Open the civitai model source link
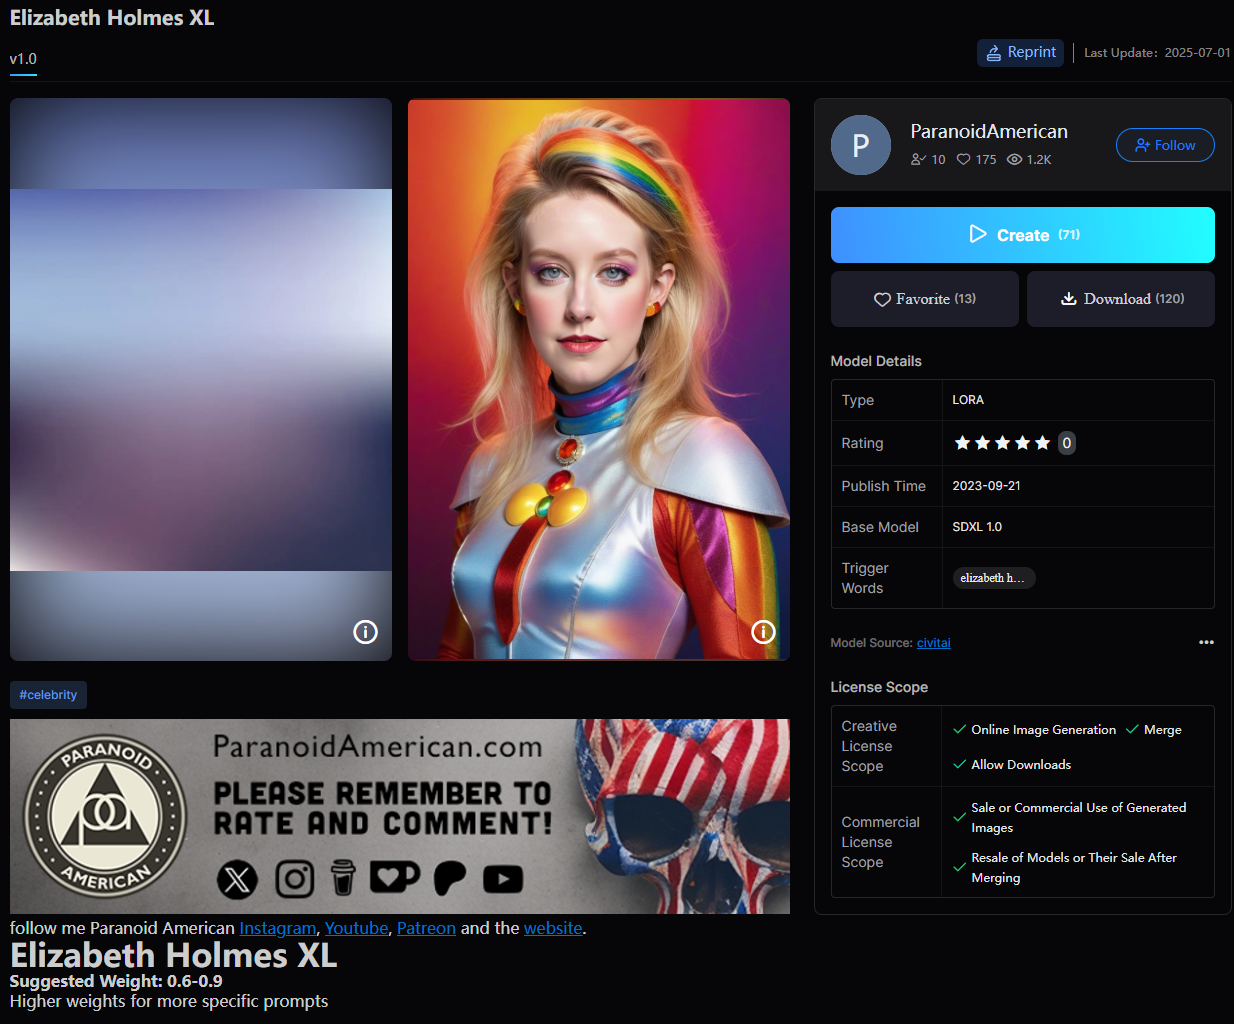The height and width of the screenshot is (1024, 1234). [934, 643]
